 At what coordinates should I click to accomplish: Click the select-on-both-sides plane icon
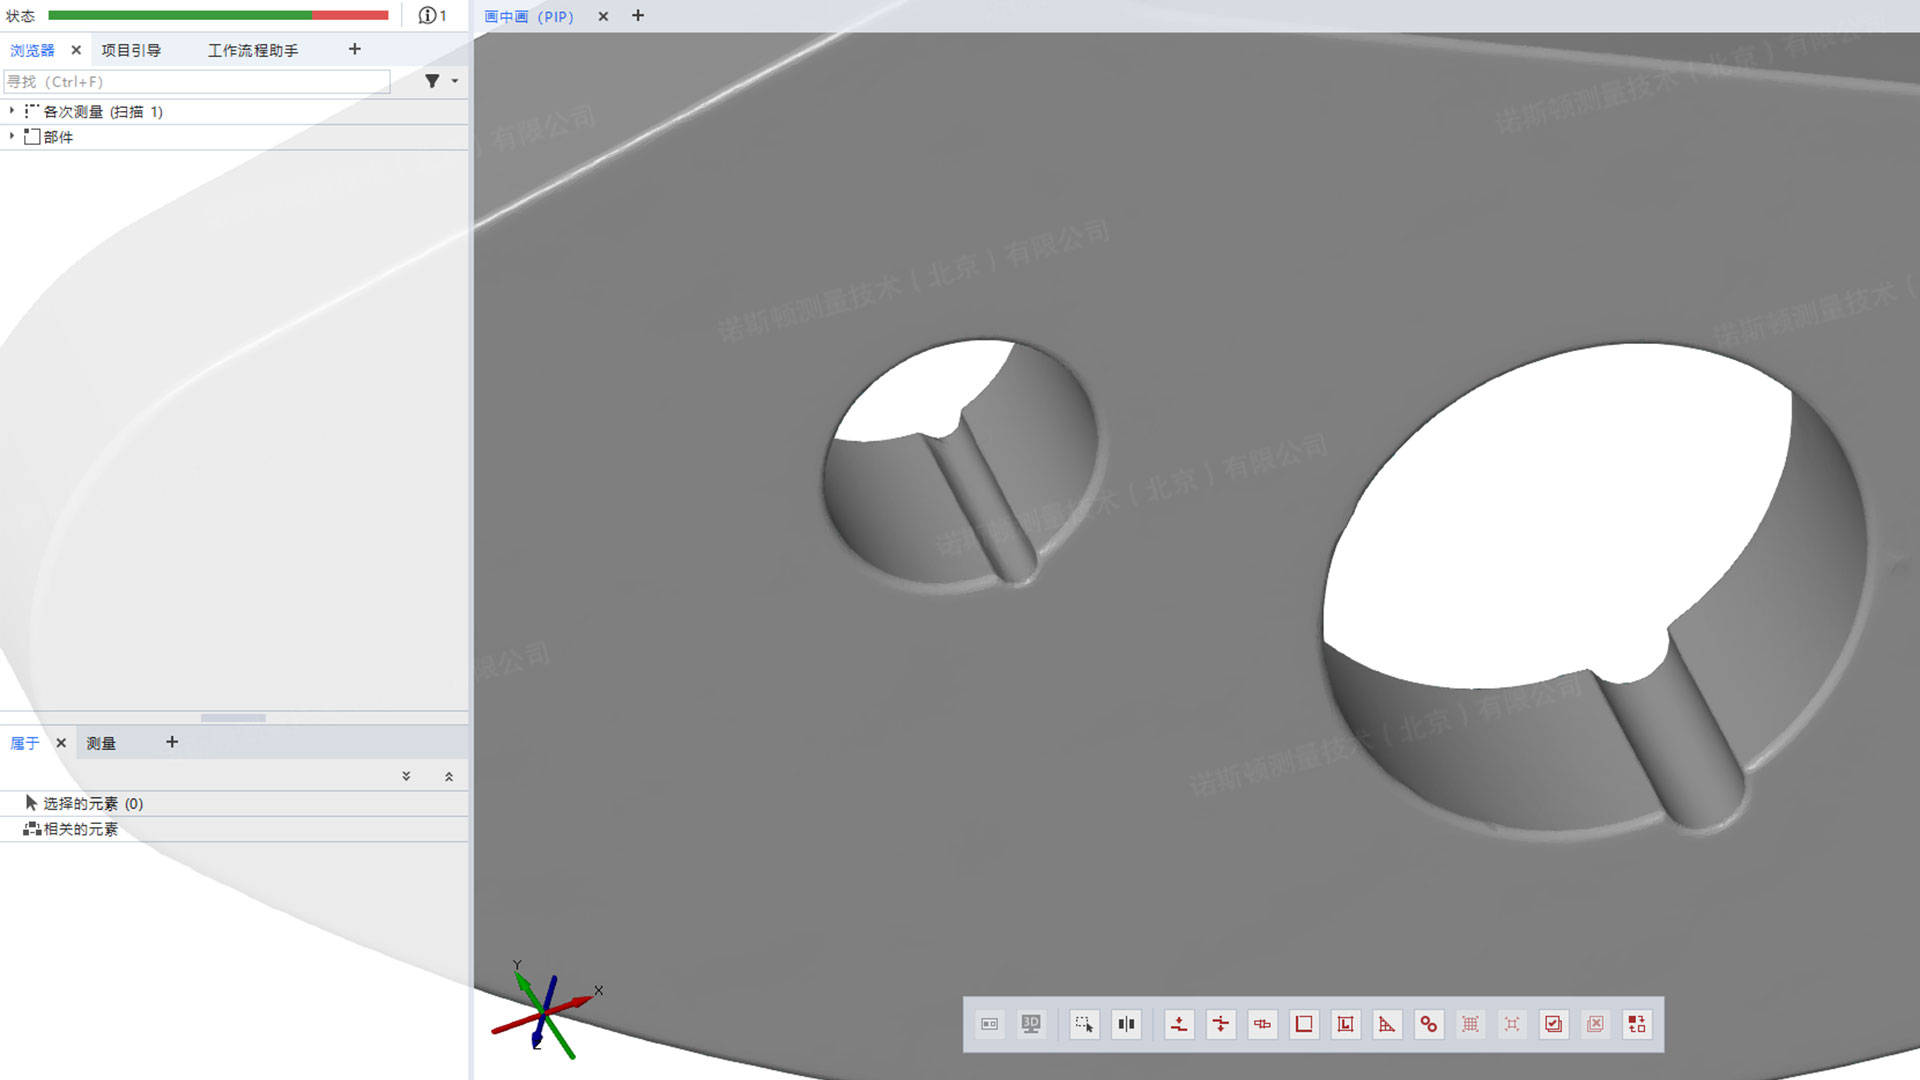[x=1221, y=1024]
